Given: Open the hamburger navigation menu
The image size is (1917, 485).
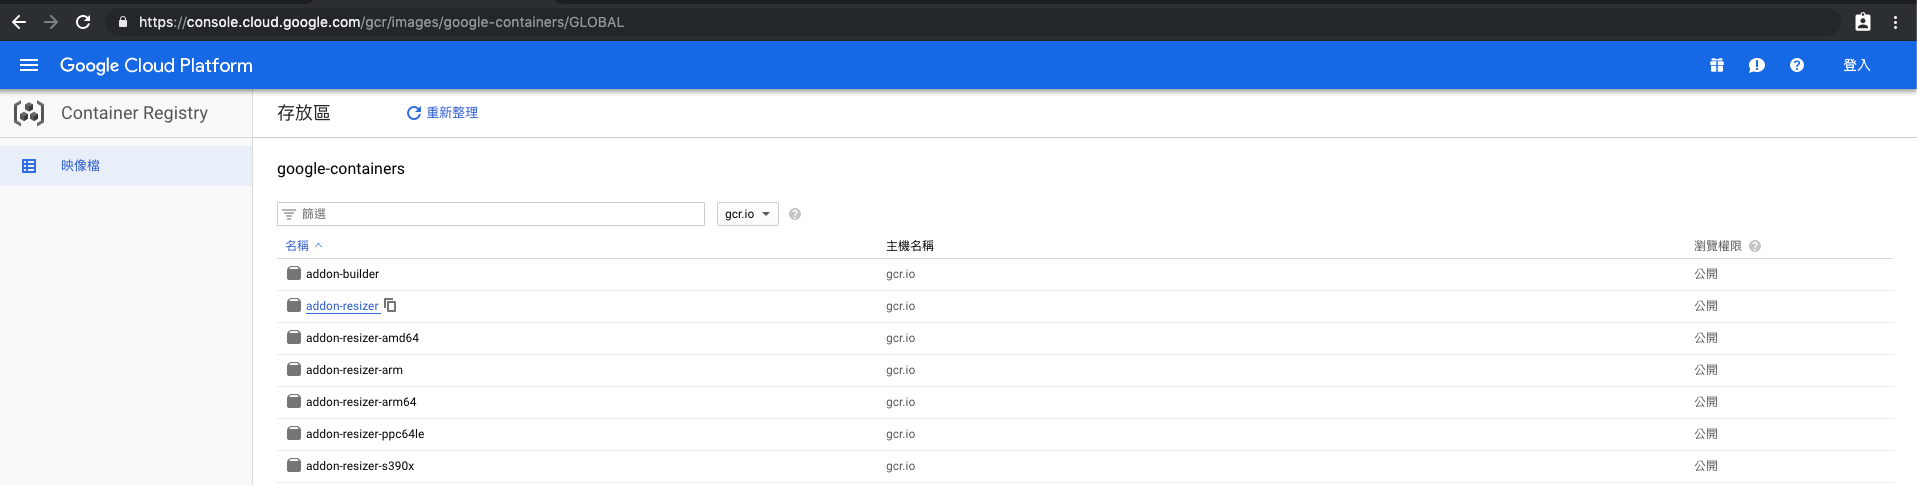Looking at the screenshot, I should pyautogui.click(x=29, y=65).
